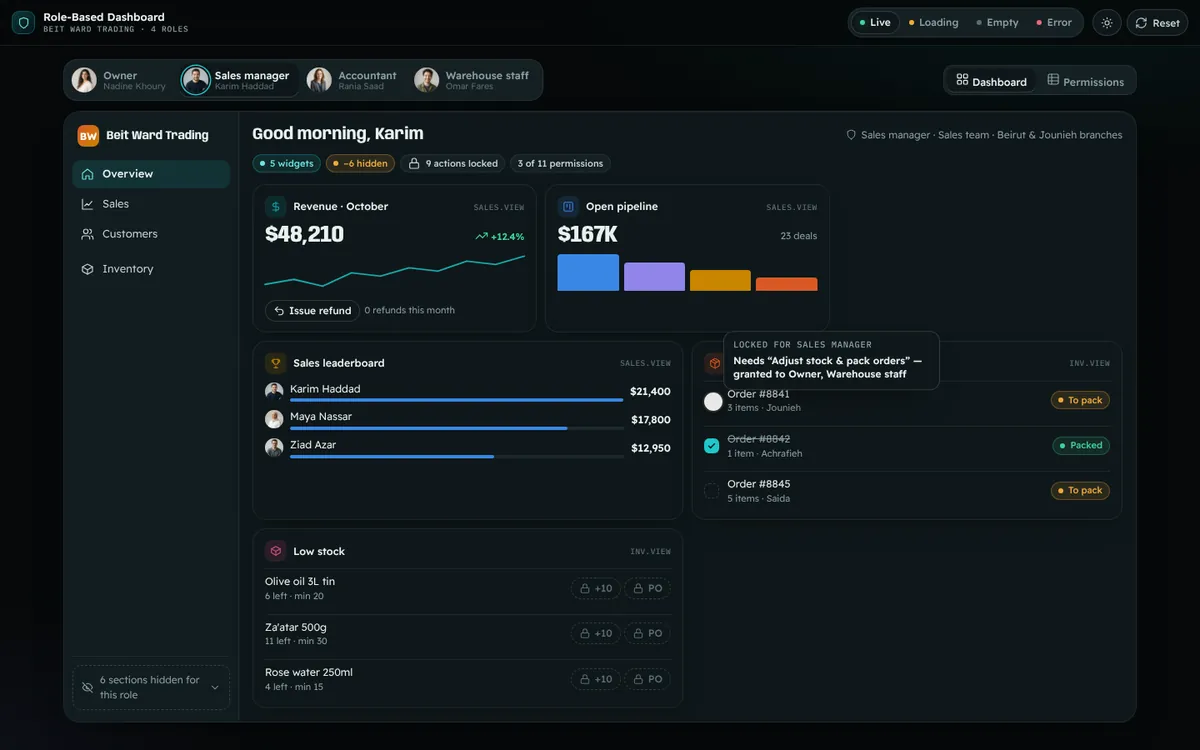This screenshot has width=1200, height=750.
Task: Click To pack badge for Order #8845
Action: pos(1080,490)
